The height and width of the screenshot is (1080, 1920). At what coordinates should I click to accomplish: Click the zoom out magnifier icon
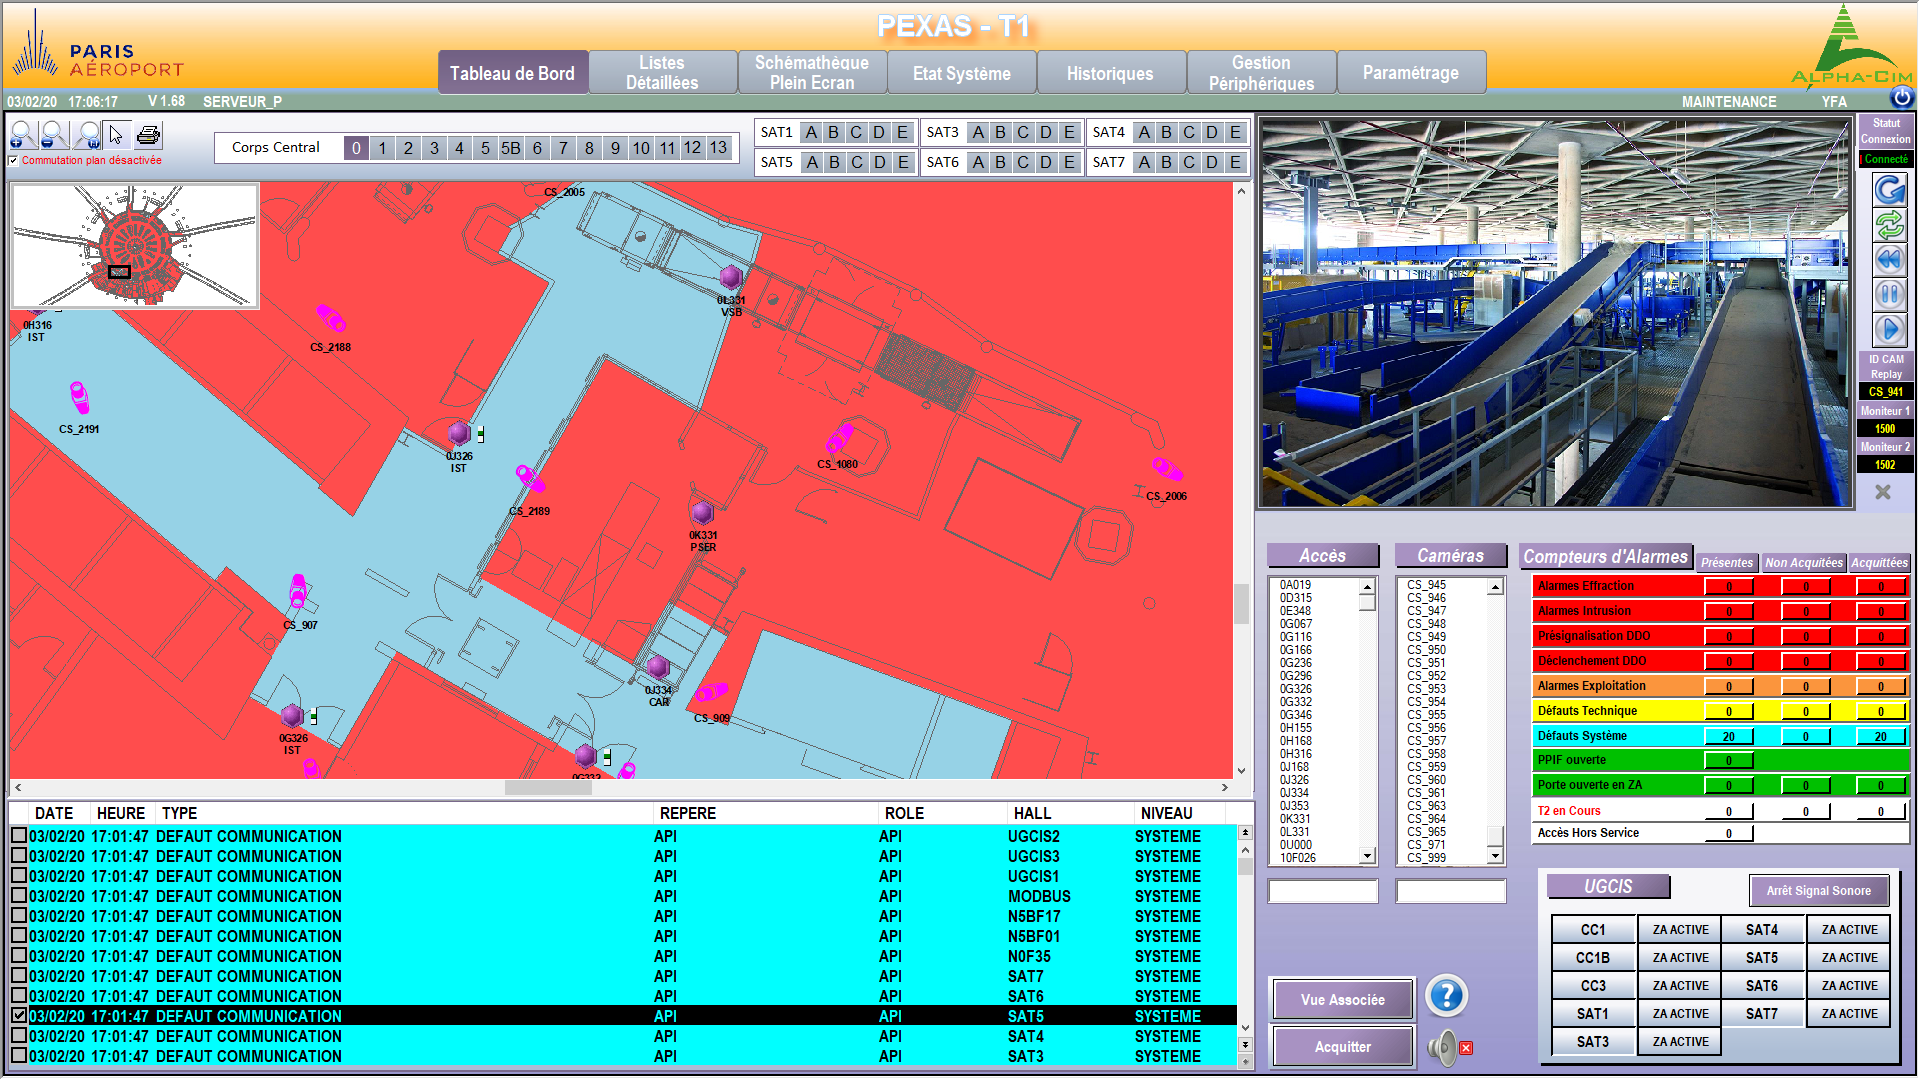pyautogui.click(x=54, y=134)
